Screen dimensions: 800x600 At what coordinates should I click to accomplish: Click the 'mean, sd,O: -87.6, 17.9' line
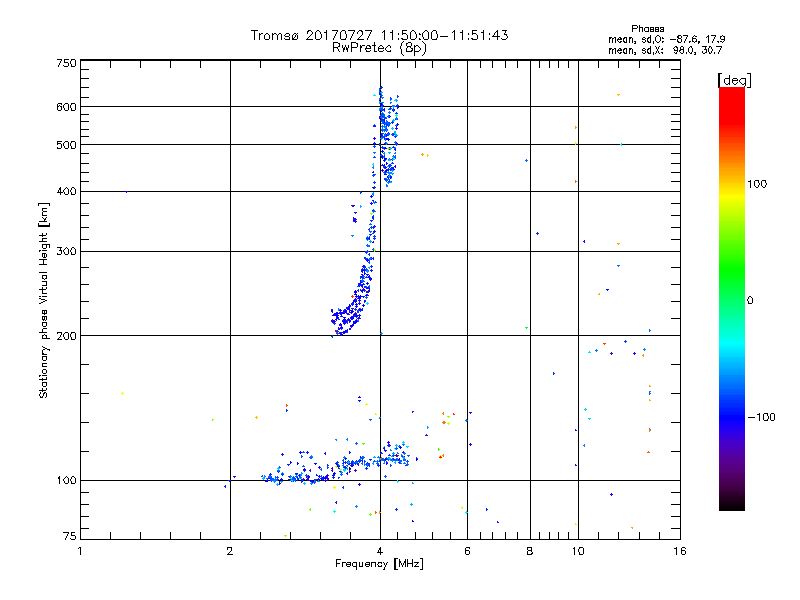coord(666,39)
